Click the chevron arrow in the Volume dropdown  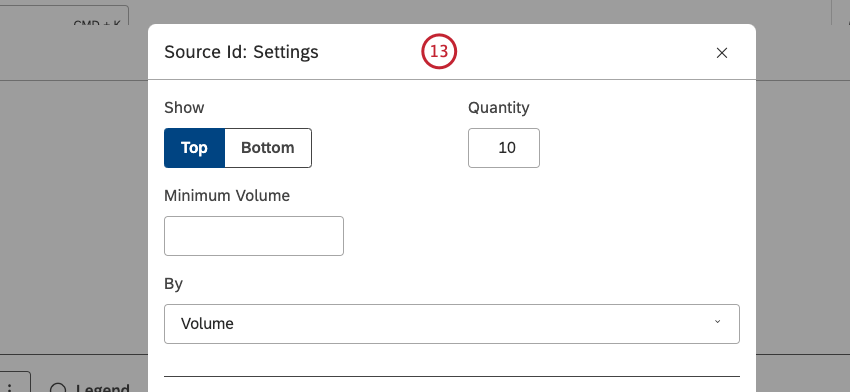pos(717,322)
